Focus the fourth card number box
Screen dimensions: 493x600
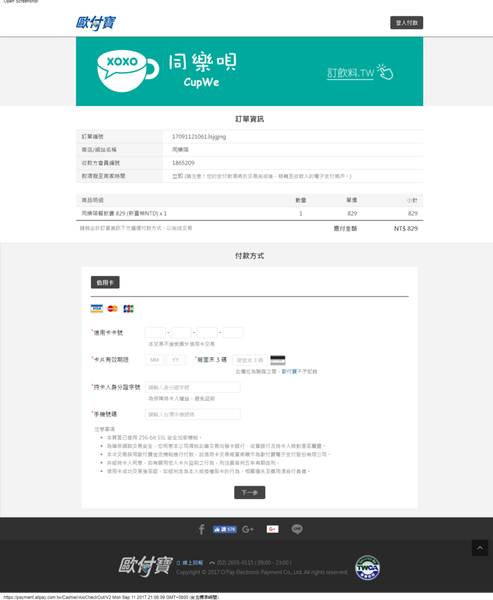pos(233,333)
